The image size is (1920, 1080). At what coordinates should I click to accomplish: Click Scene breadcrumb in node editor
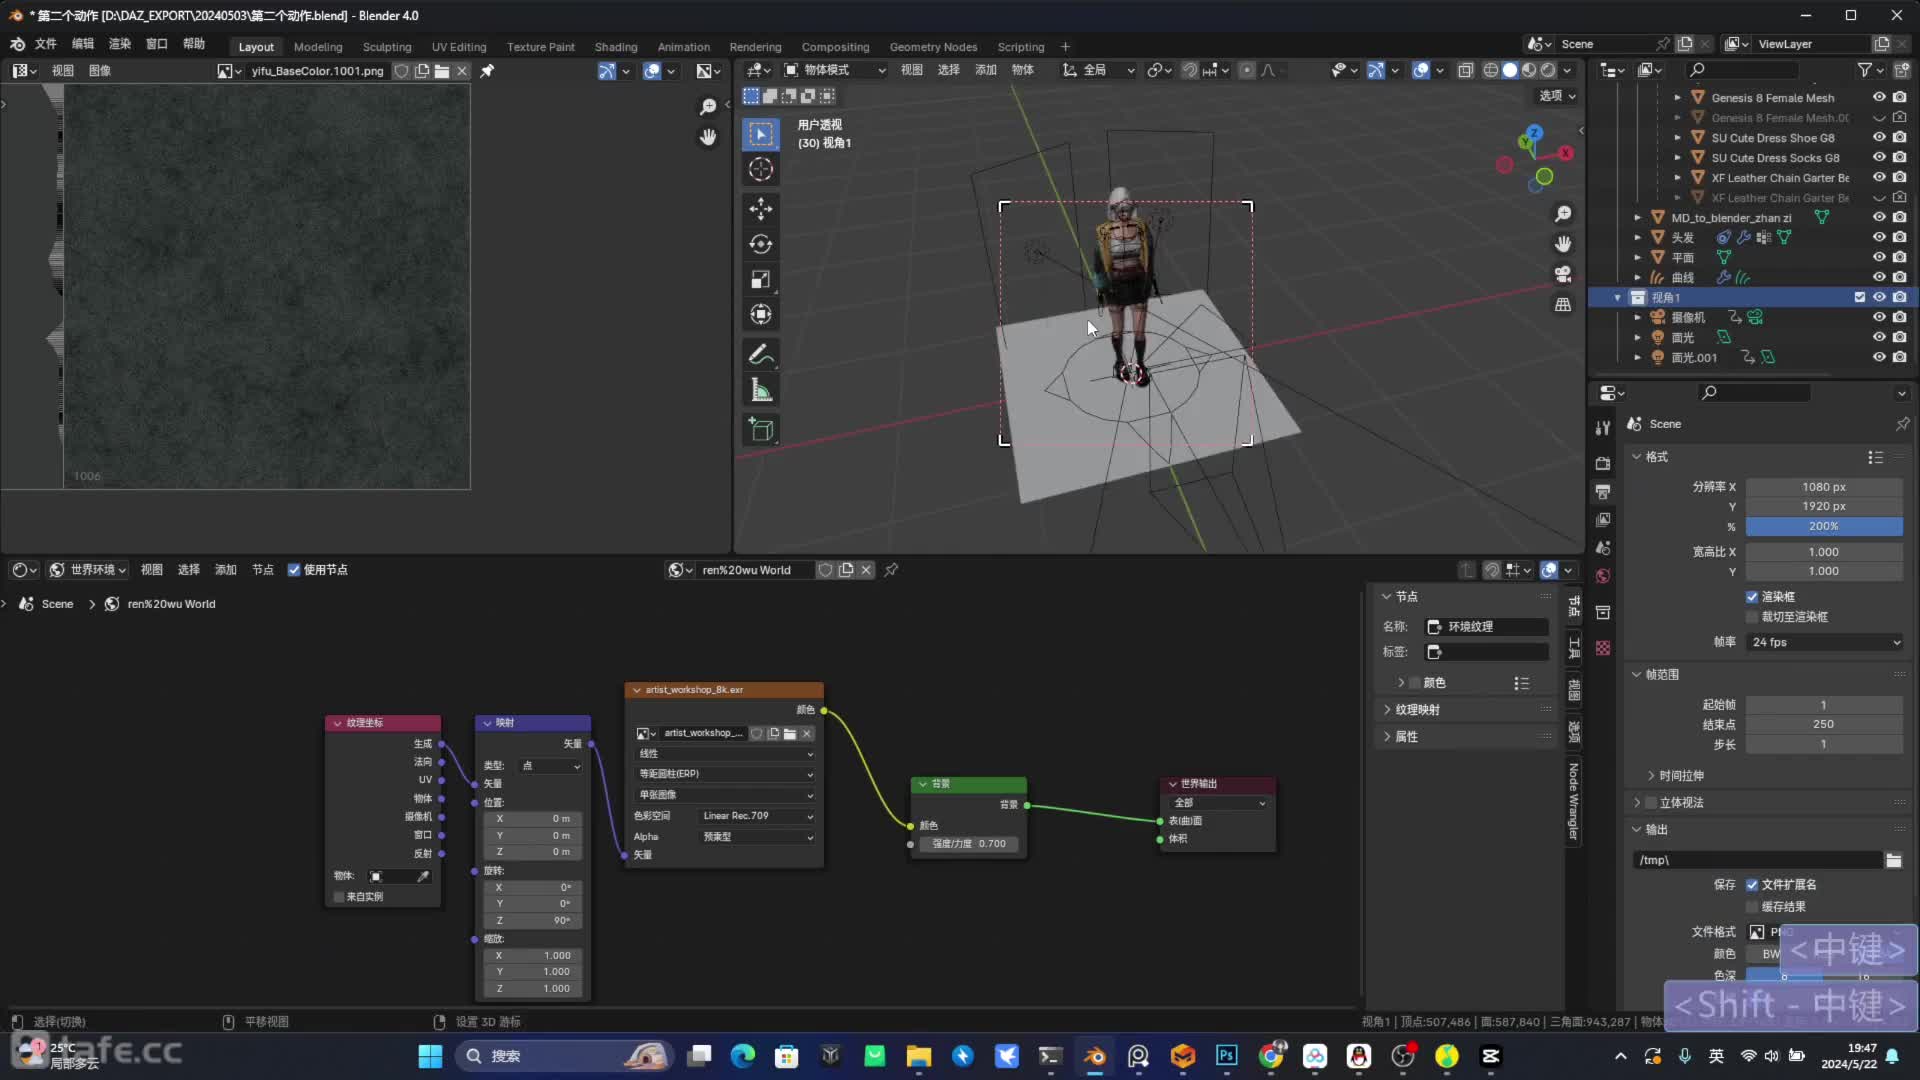(57, 604)
